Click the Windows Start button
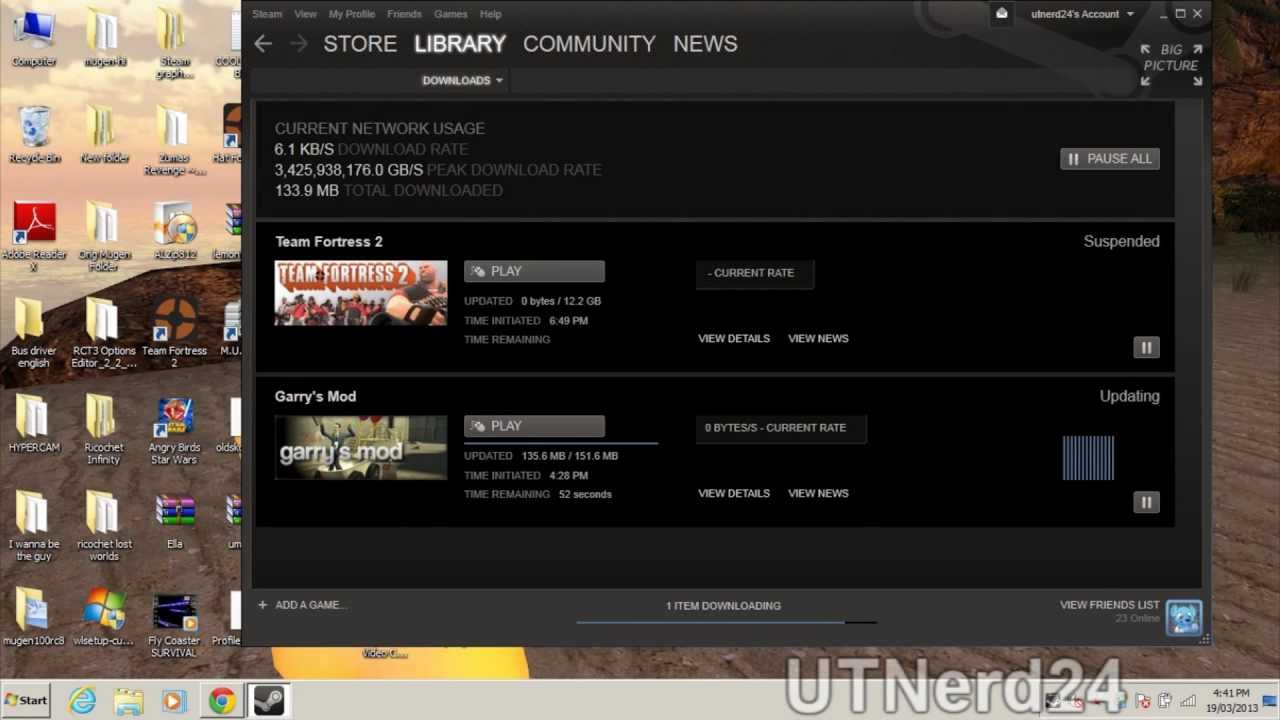The height and width of the screenshot is (720, 1280). point(26,700)
